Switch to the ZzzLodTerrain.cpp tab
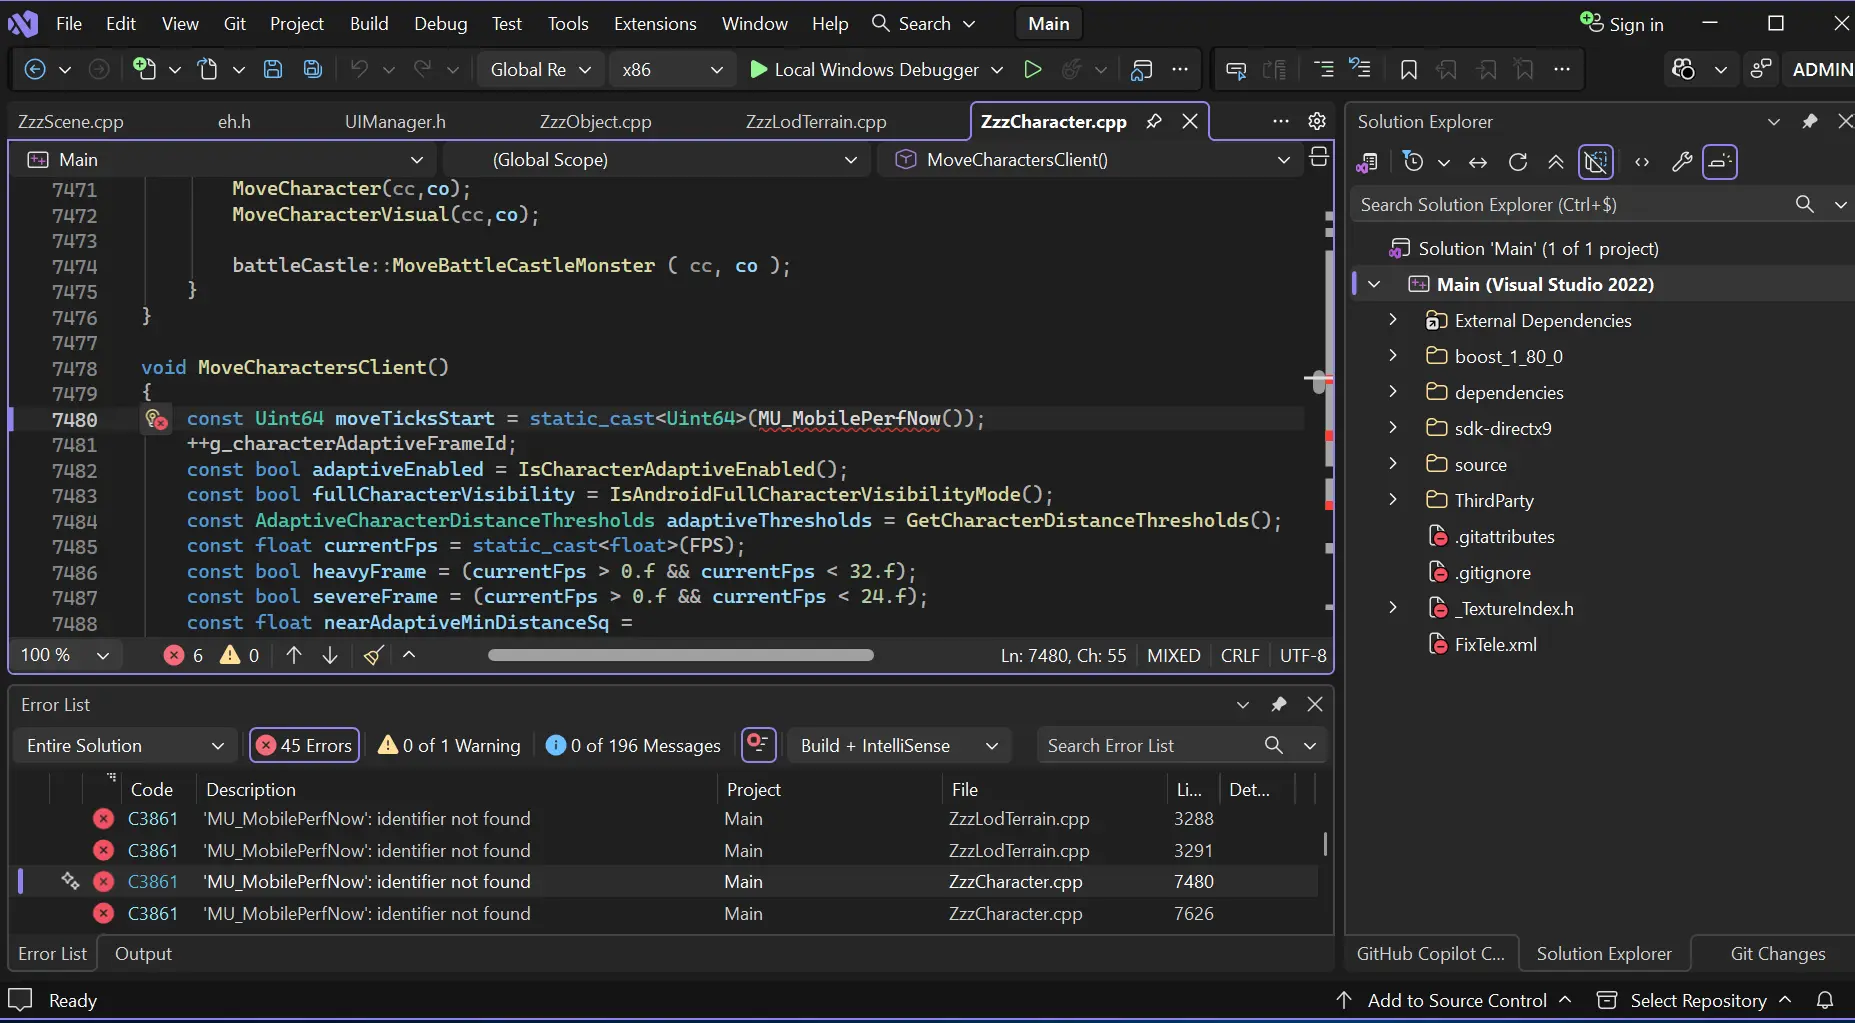Image resolution: width=1855 pixels, height=1023 pixels. tap(816, 121)
